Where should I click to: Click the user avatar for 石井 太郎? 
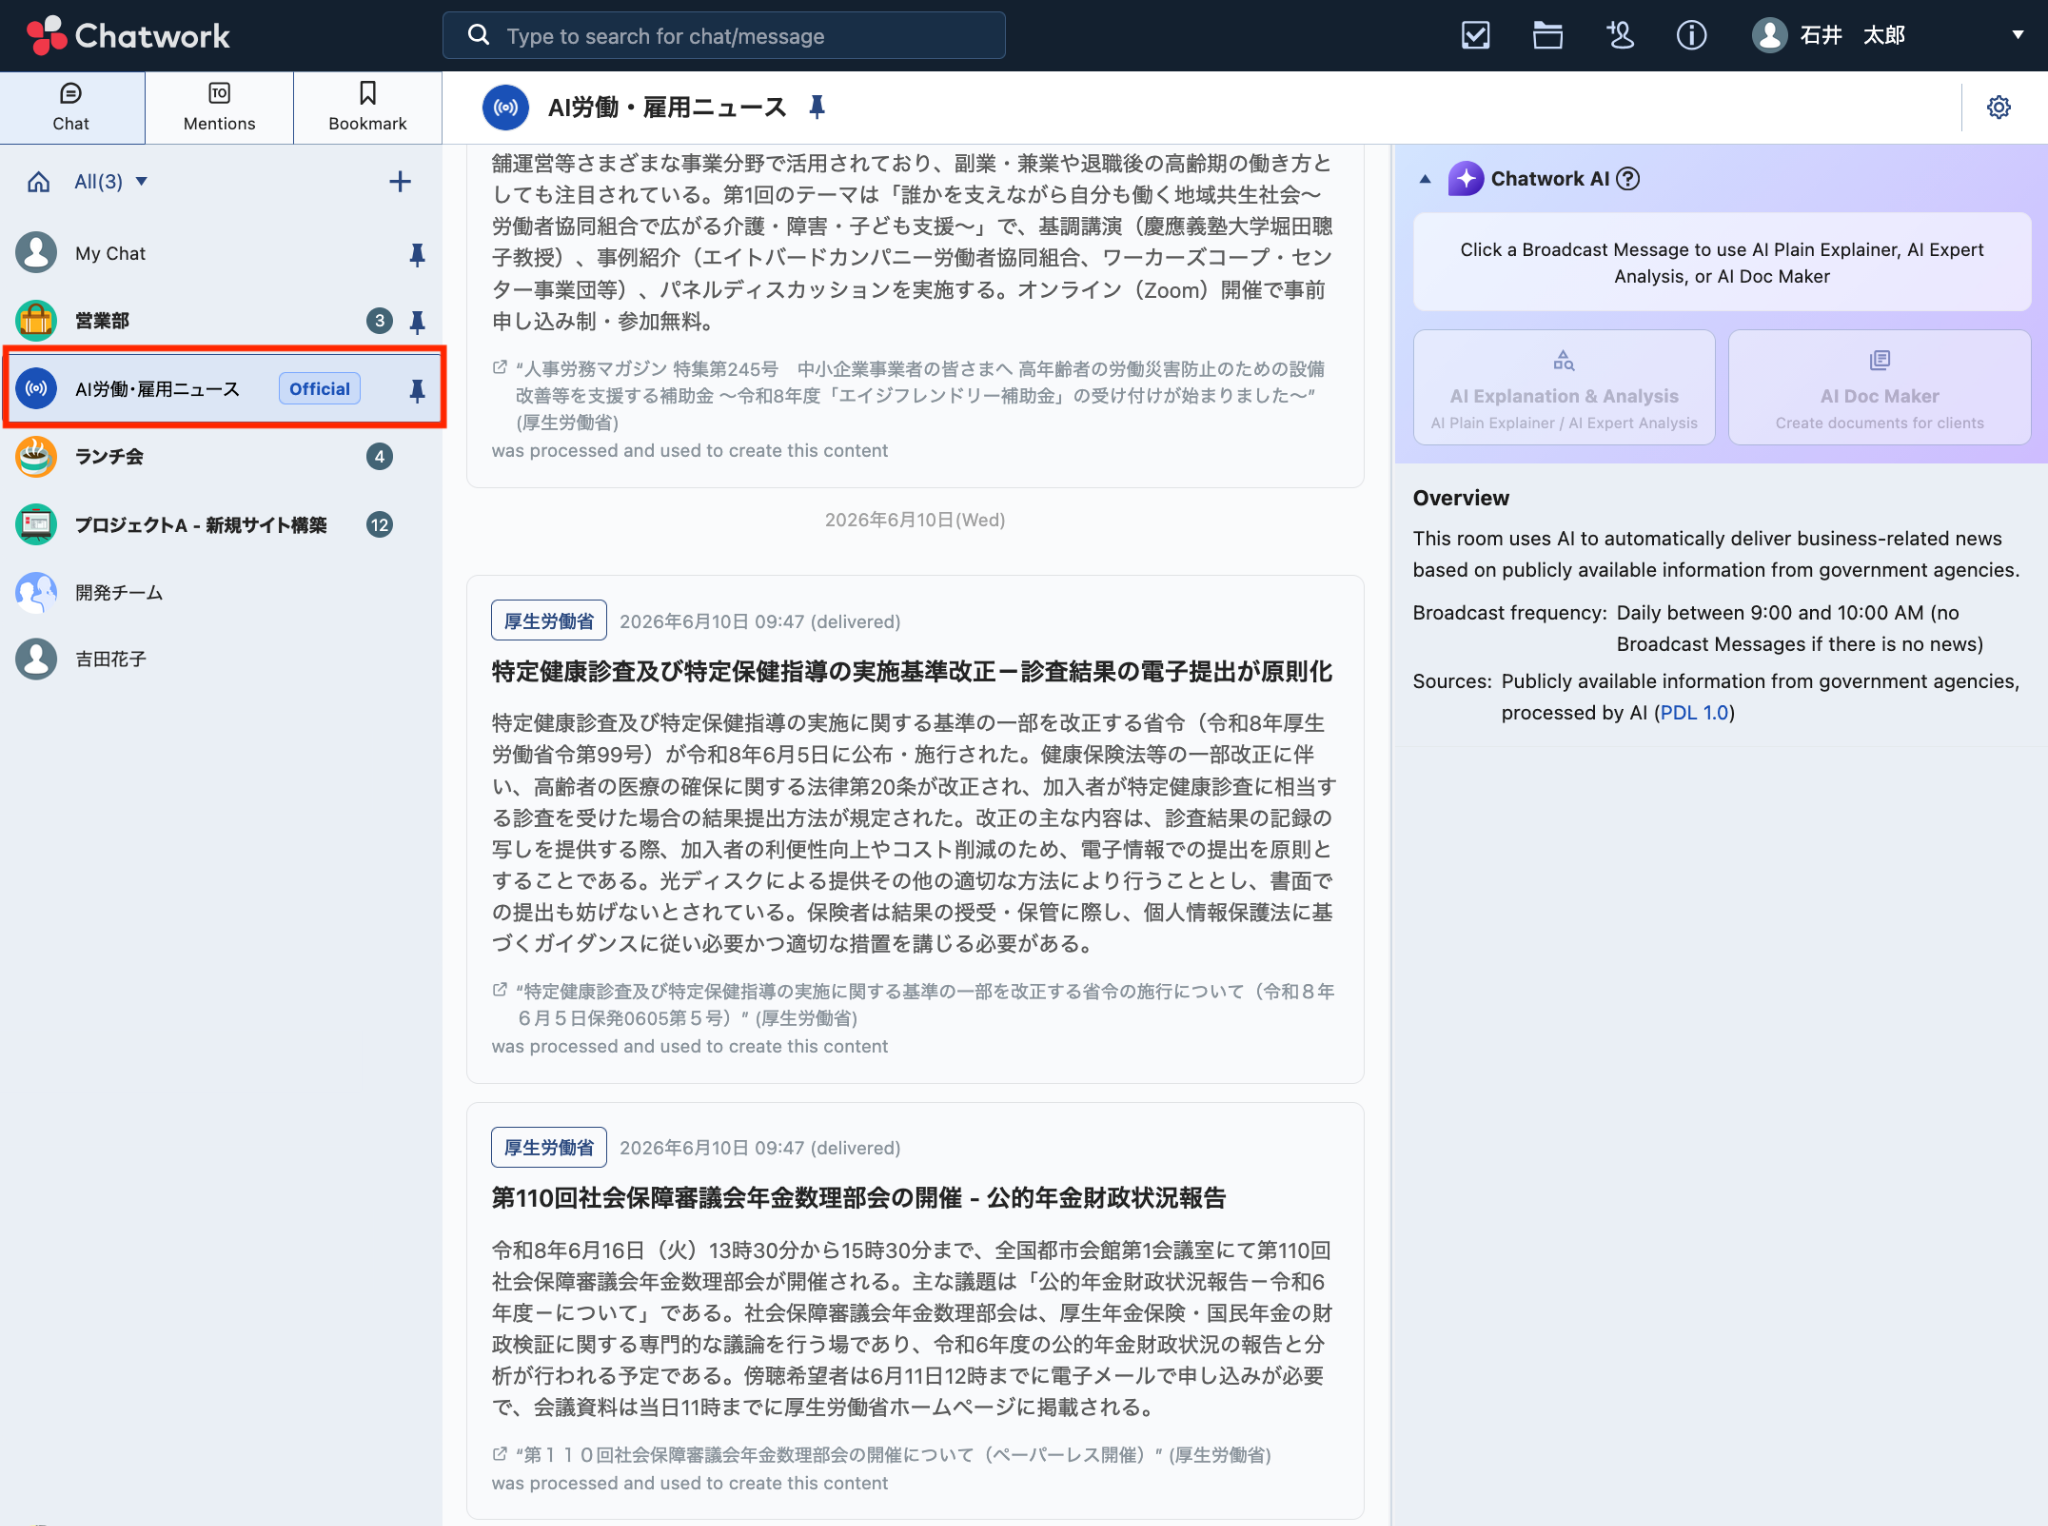pos(1769,36)
